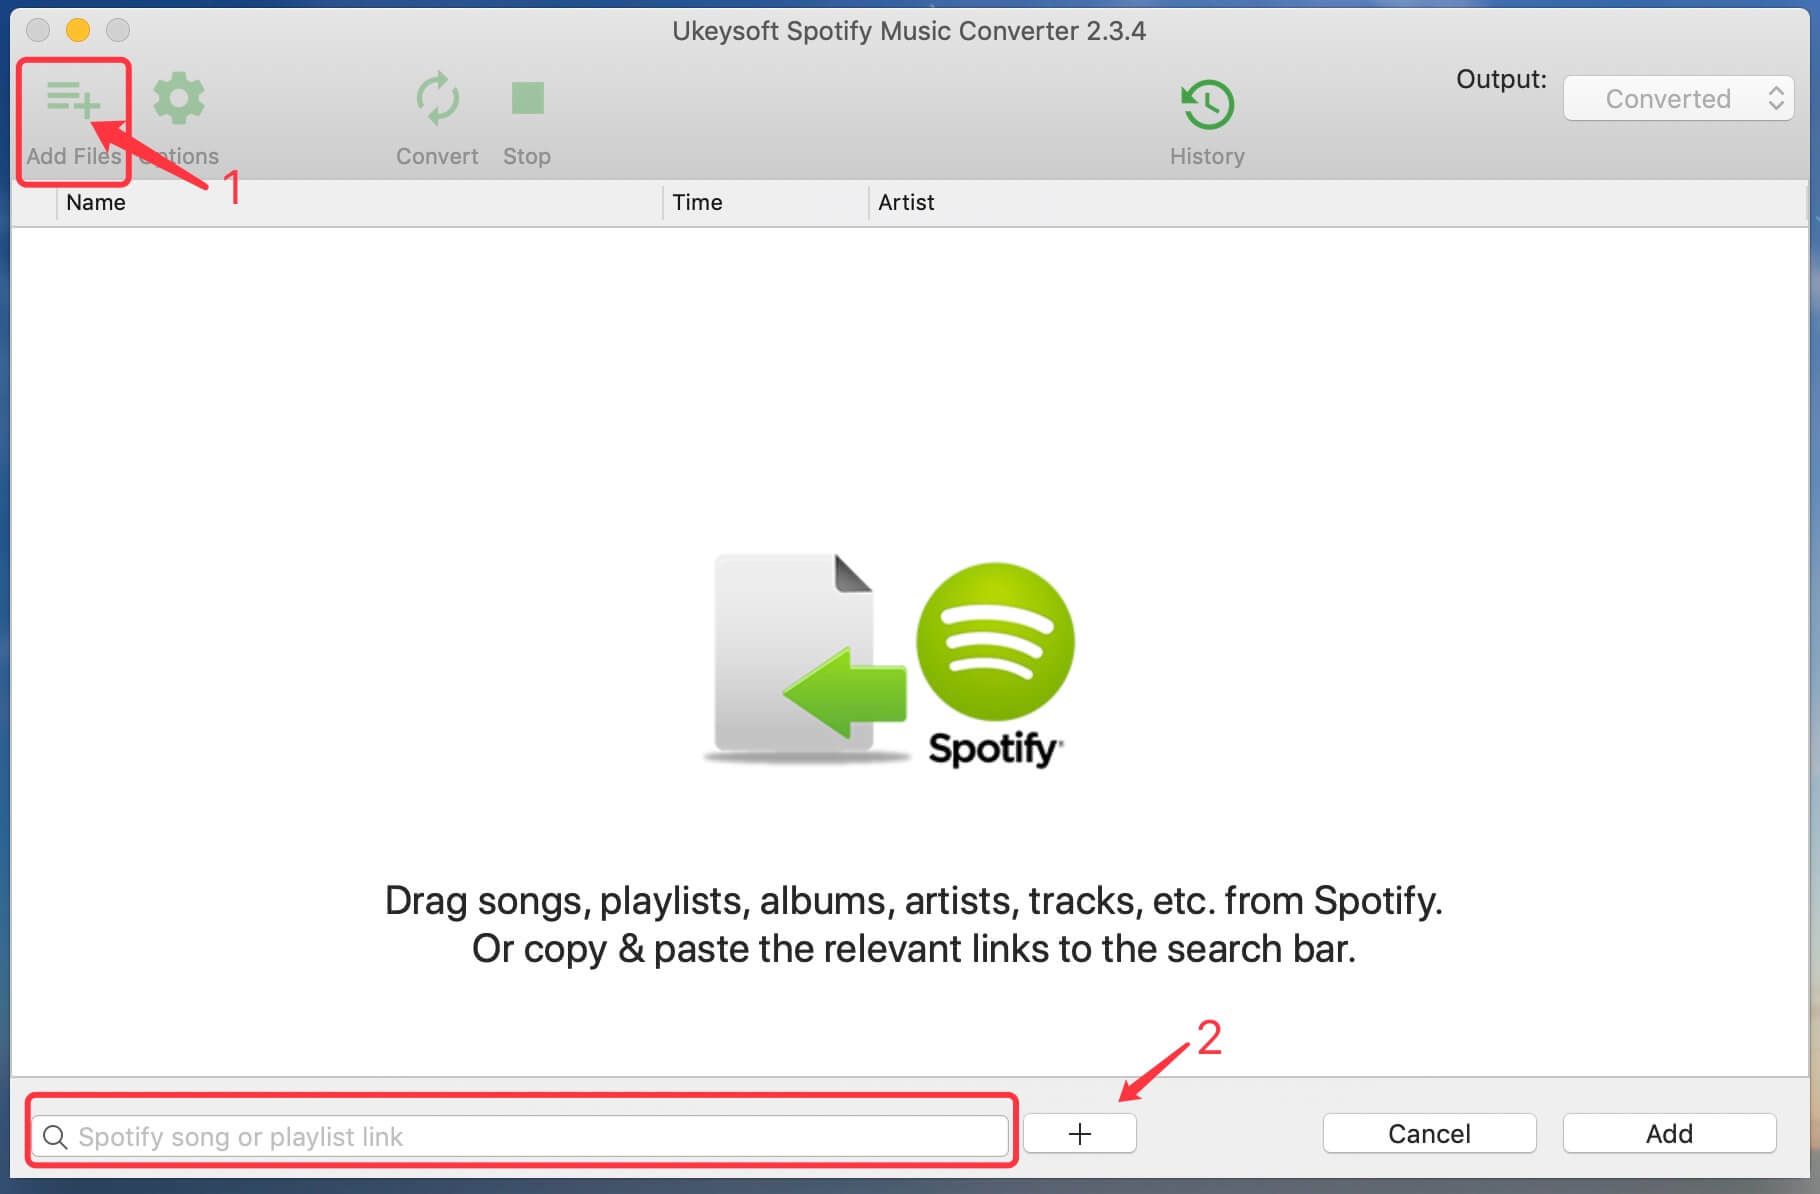Sort by the Artist column header
1820x1194 pixels.
(906, 203)
